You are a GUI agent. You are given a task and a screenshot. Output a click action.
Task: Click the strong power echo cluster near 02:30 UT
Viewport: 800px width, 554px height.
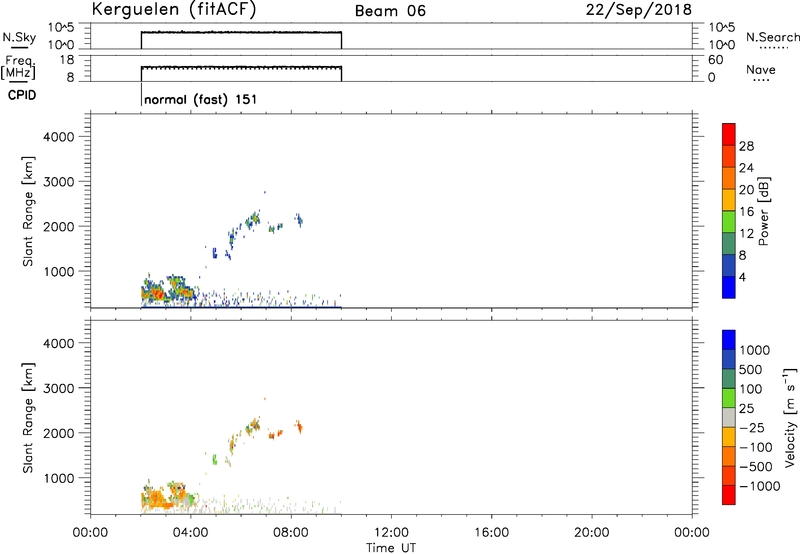153,293
